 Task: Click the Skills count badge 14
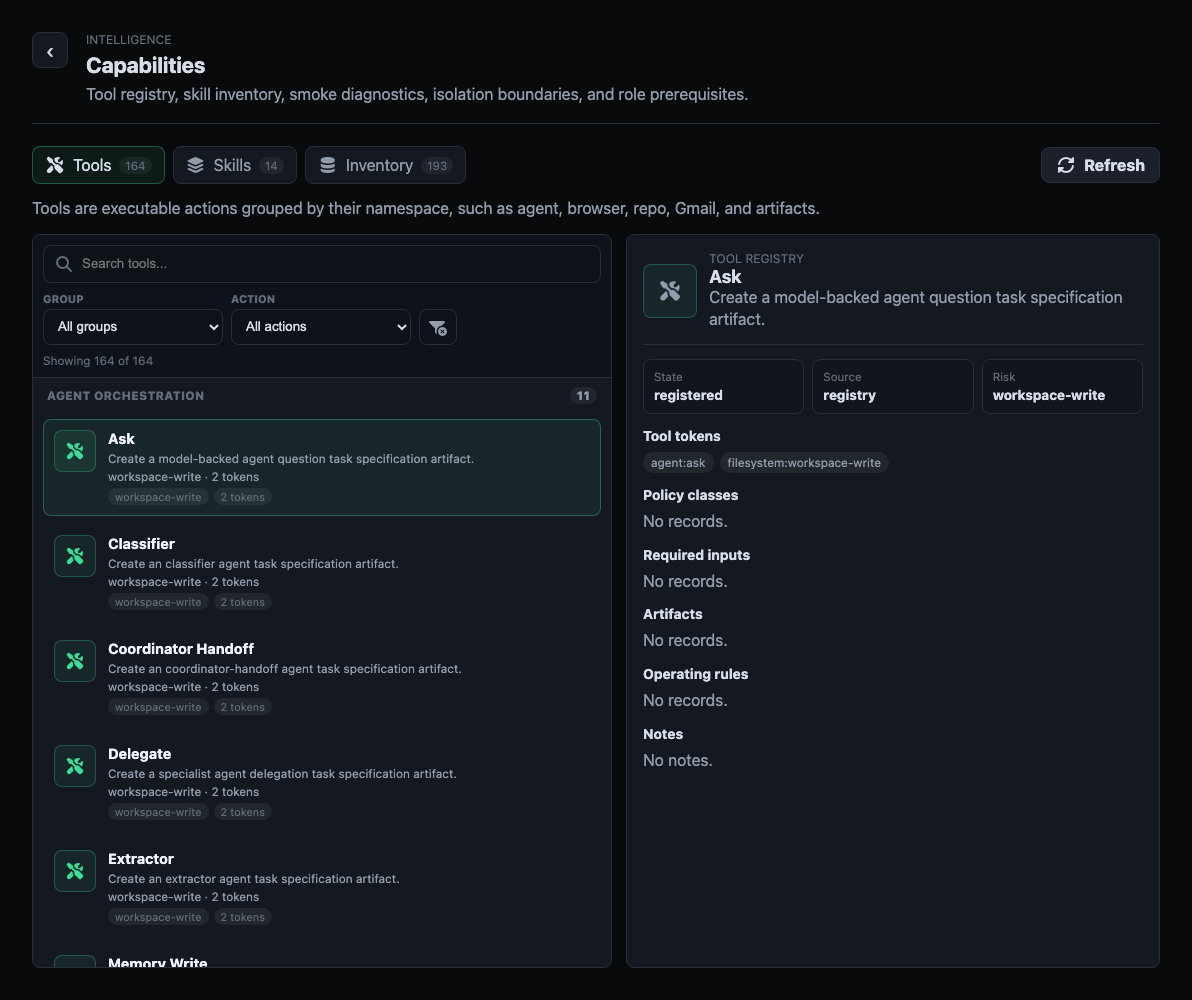coord(271,166)
